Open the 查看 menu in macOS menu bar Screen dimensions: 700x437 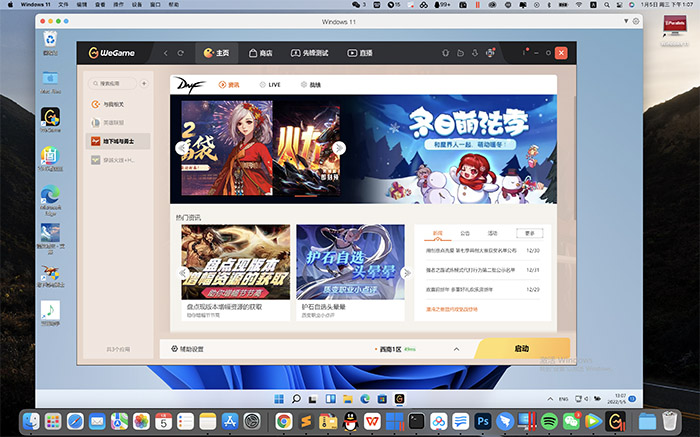(x=100, y=4)
